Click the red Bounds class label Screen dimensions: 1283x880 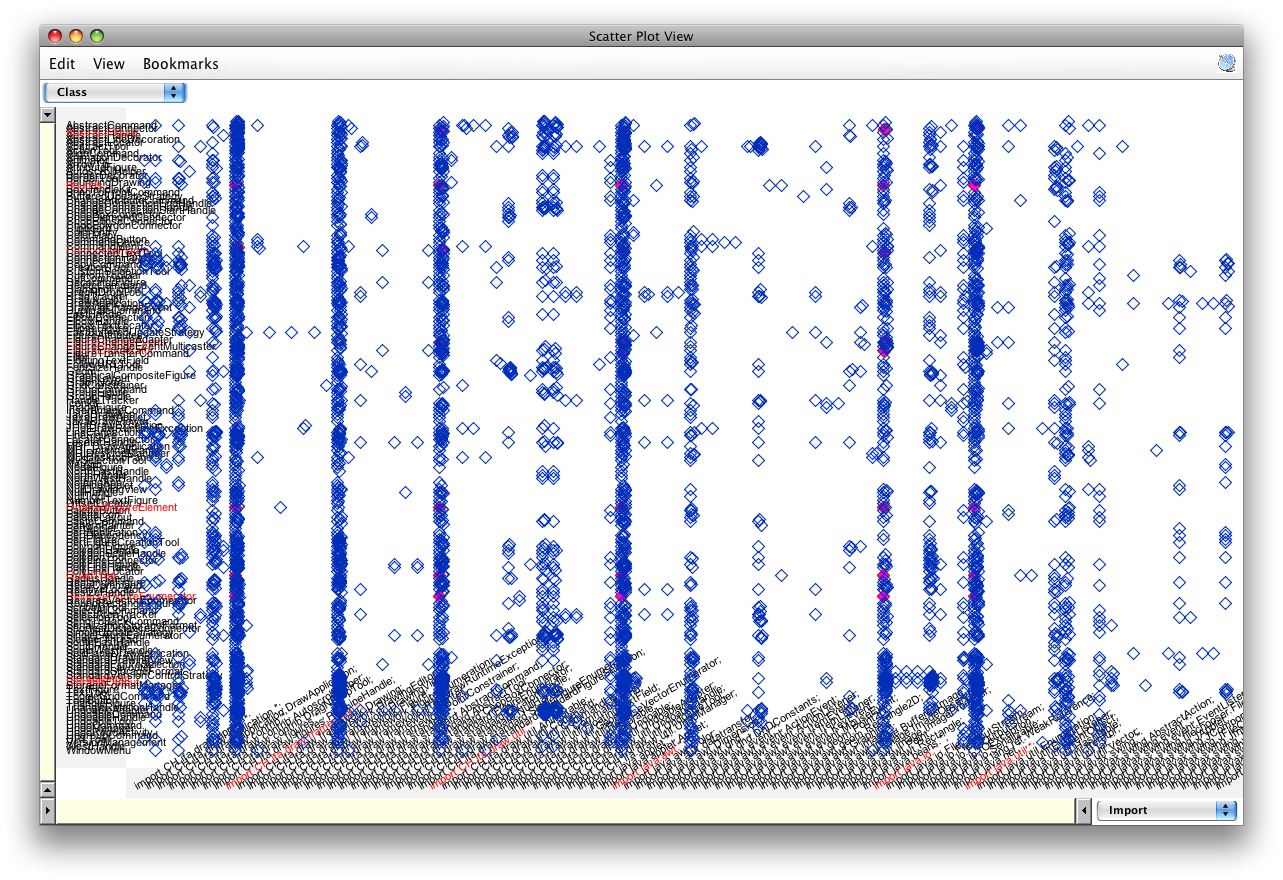(82, 185)
